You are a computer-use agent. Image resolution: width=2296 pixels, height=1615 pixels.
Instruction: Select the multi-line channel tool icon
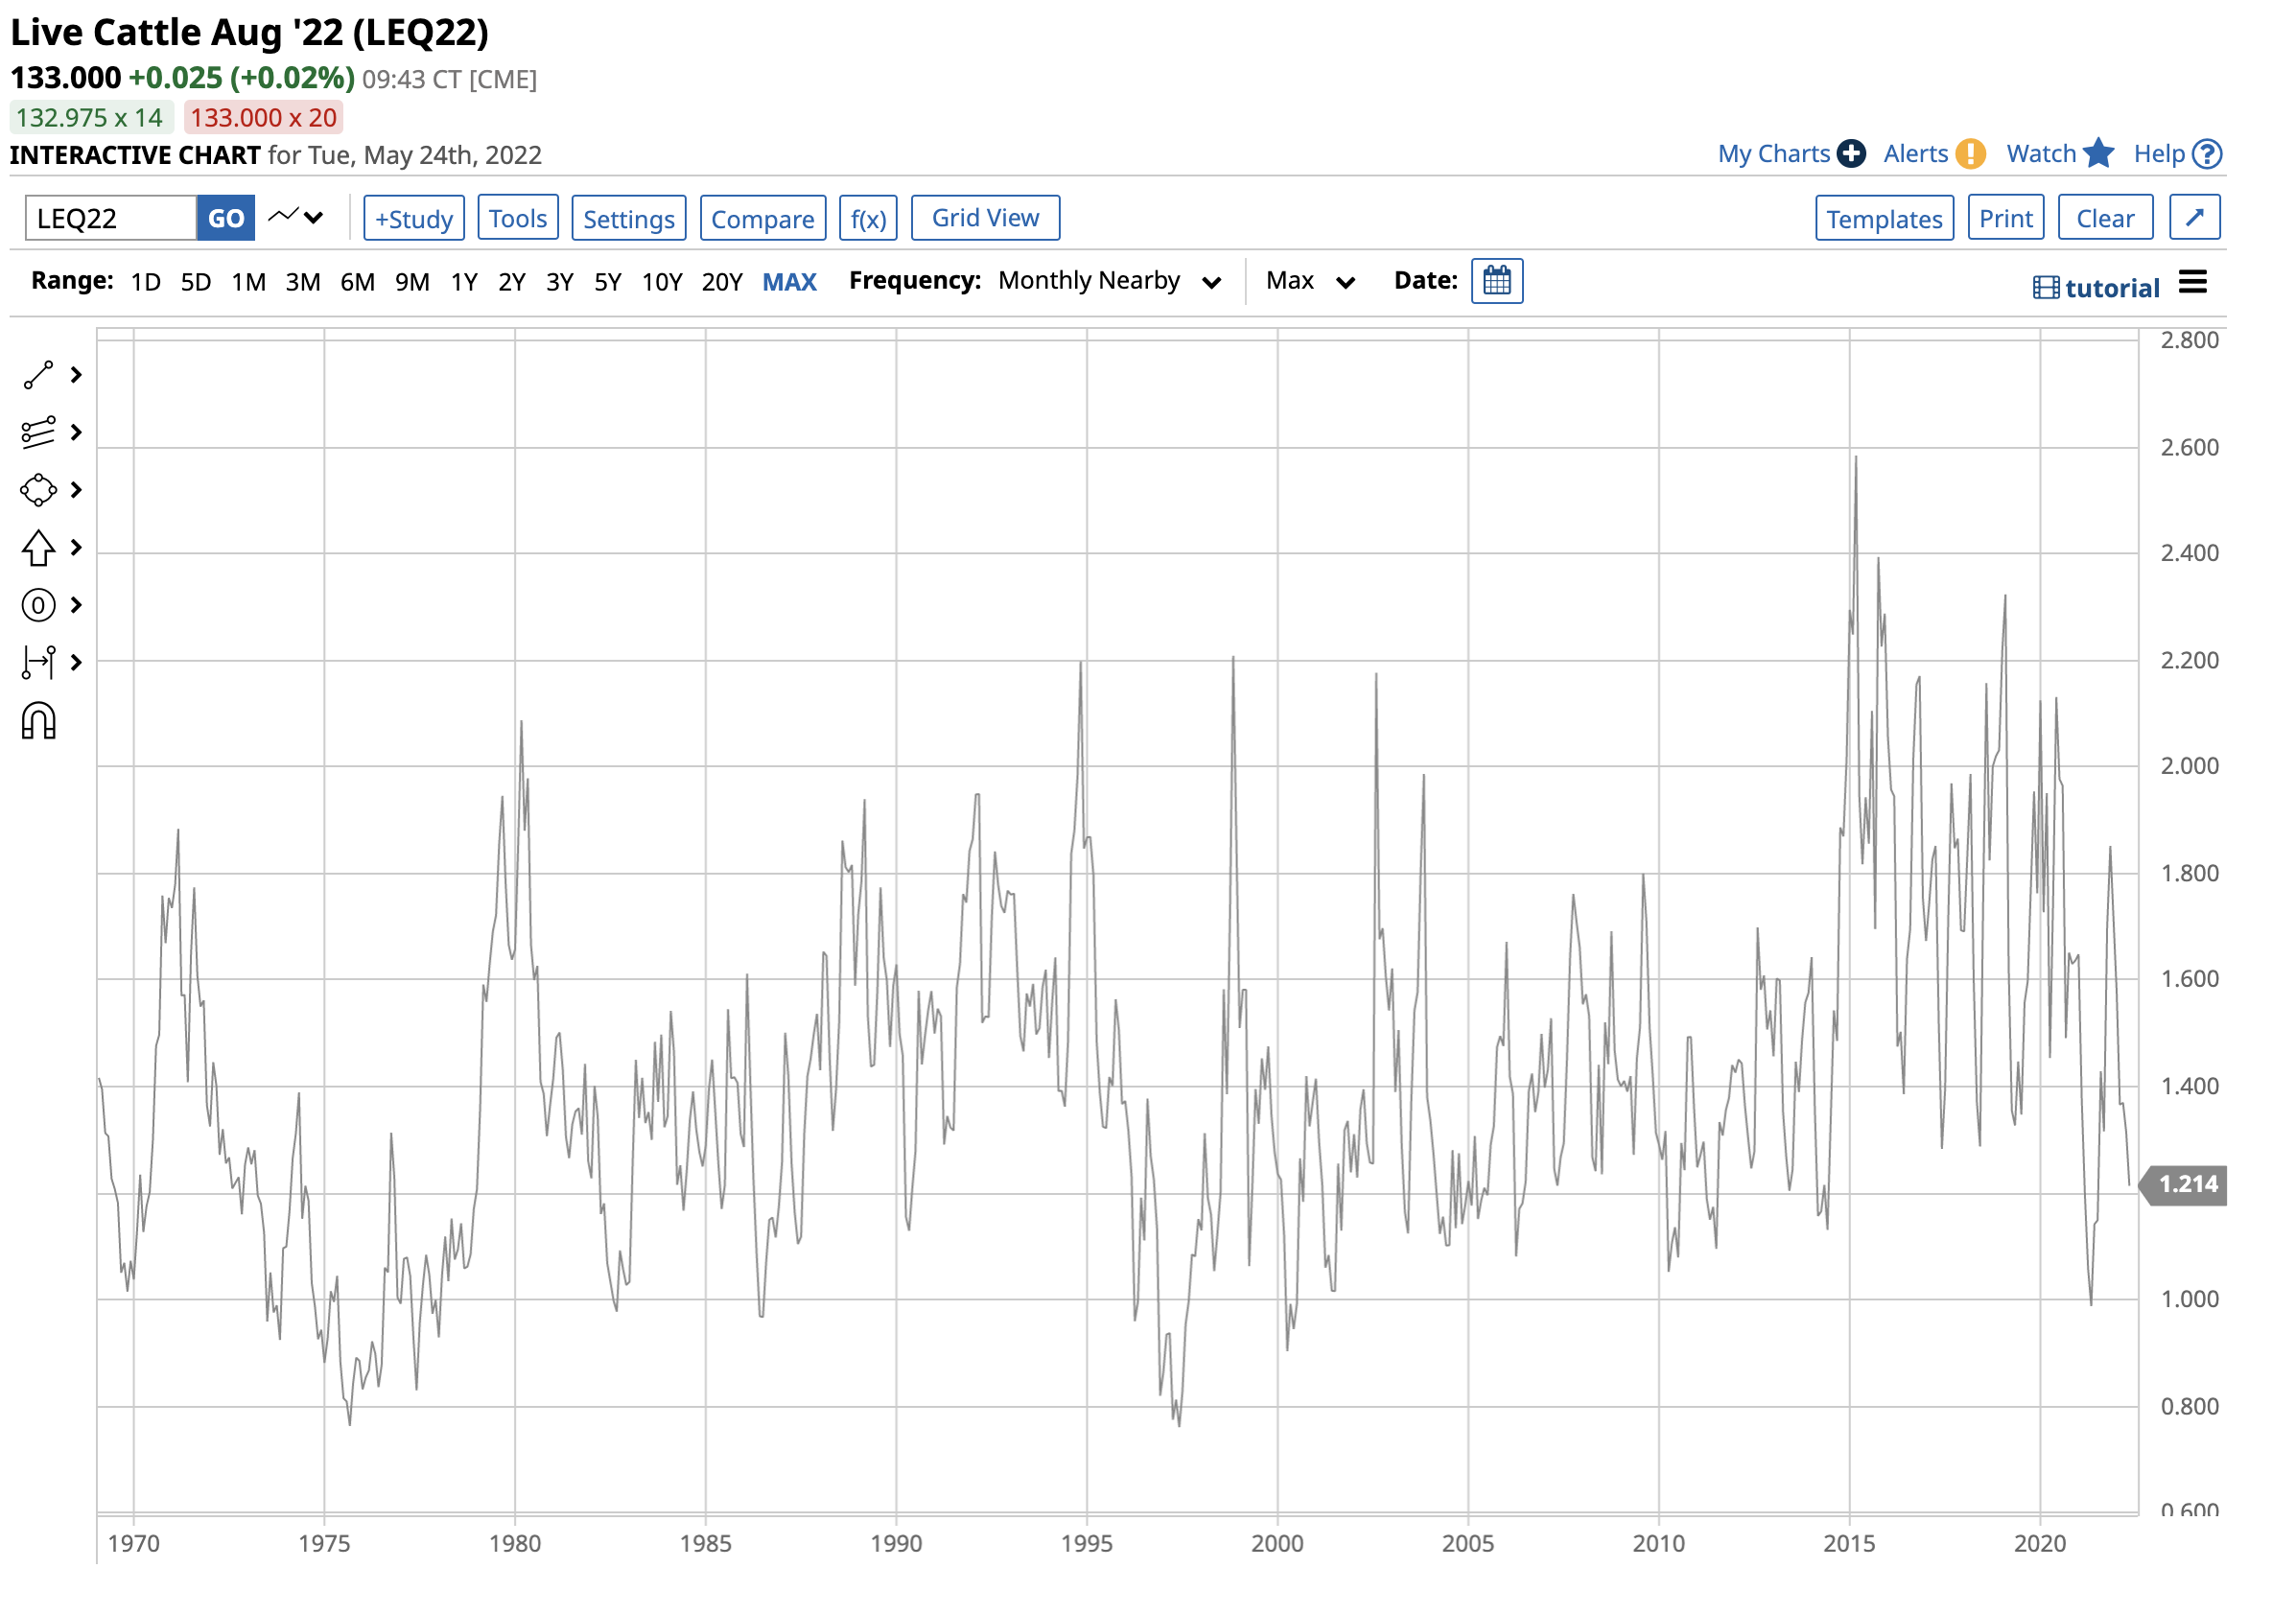pos(38,433)
